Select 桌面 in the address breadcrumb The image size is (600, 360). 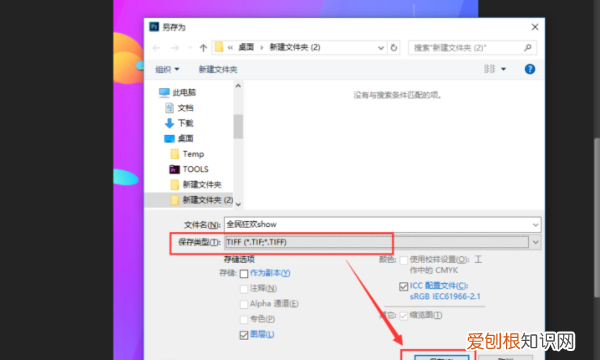coord(246,47)
